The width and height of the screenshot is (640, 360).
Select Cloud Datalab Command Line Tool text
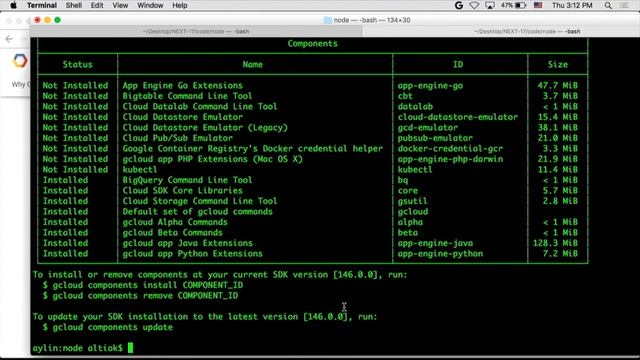tap(200, 107)
